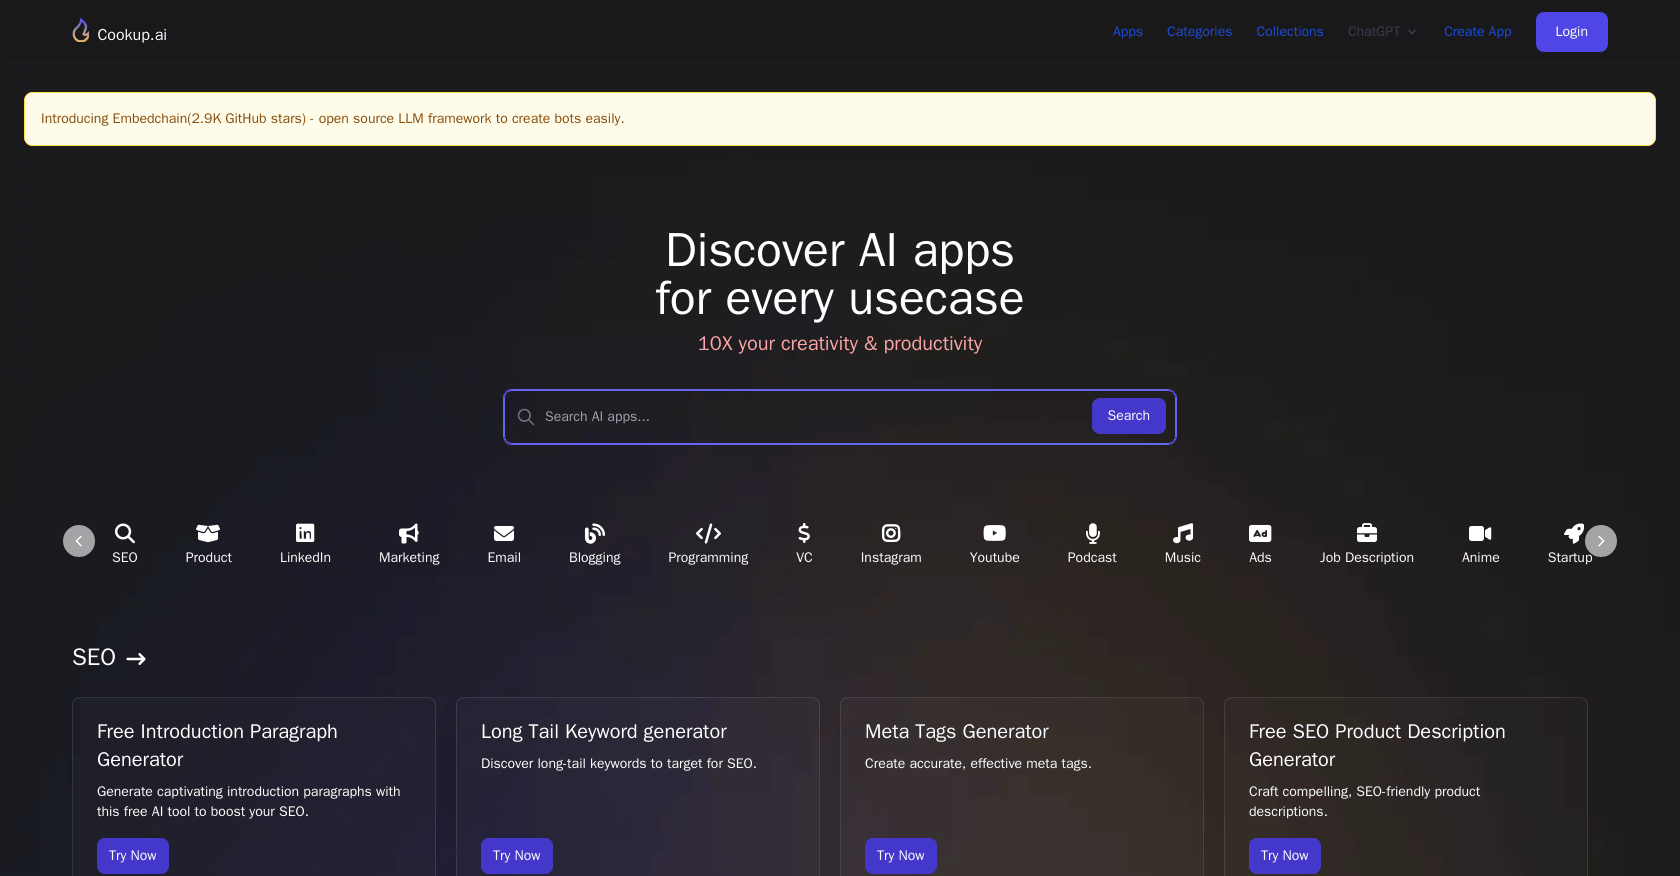This screenshot has height=876, width=1680.
Task: Open the Categories nav item
Action: 1199,32
